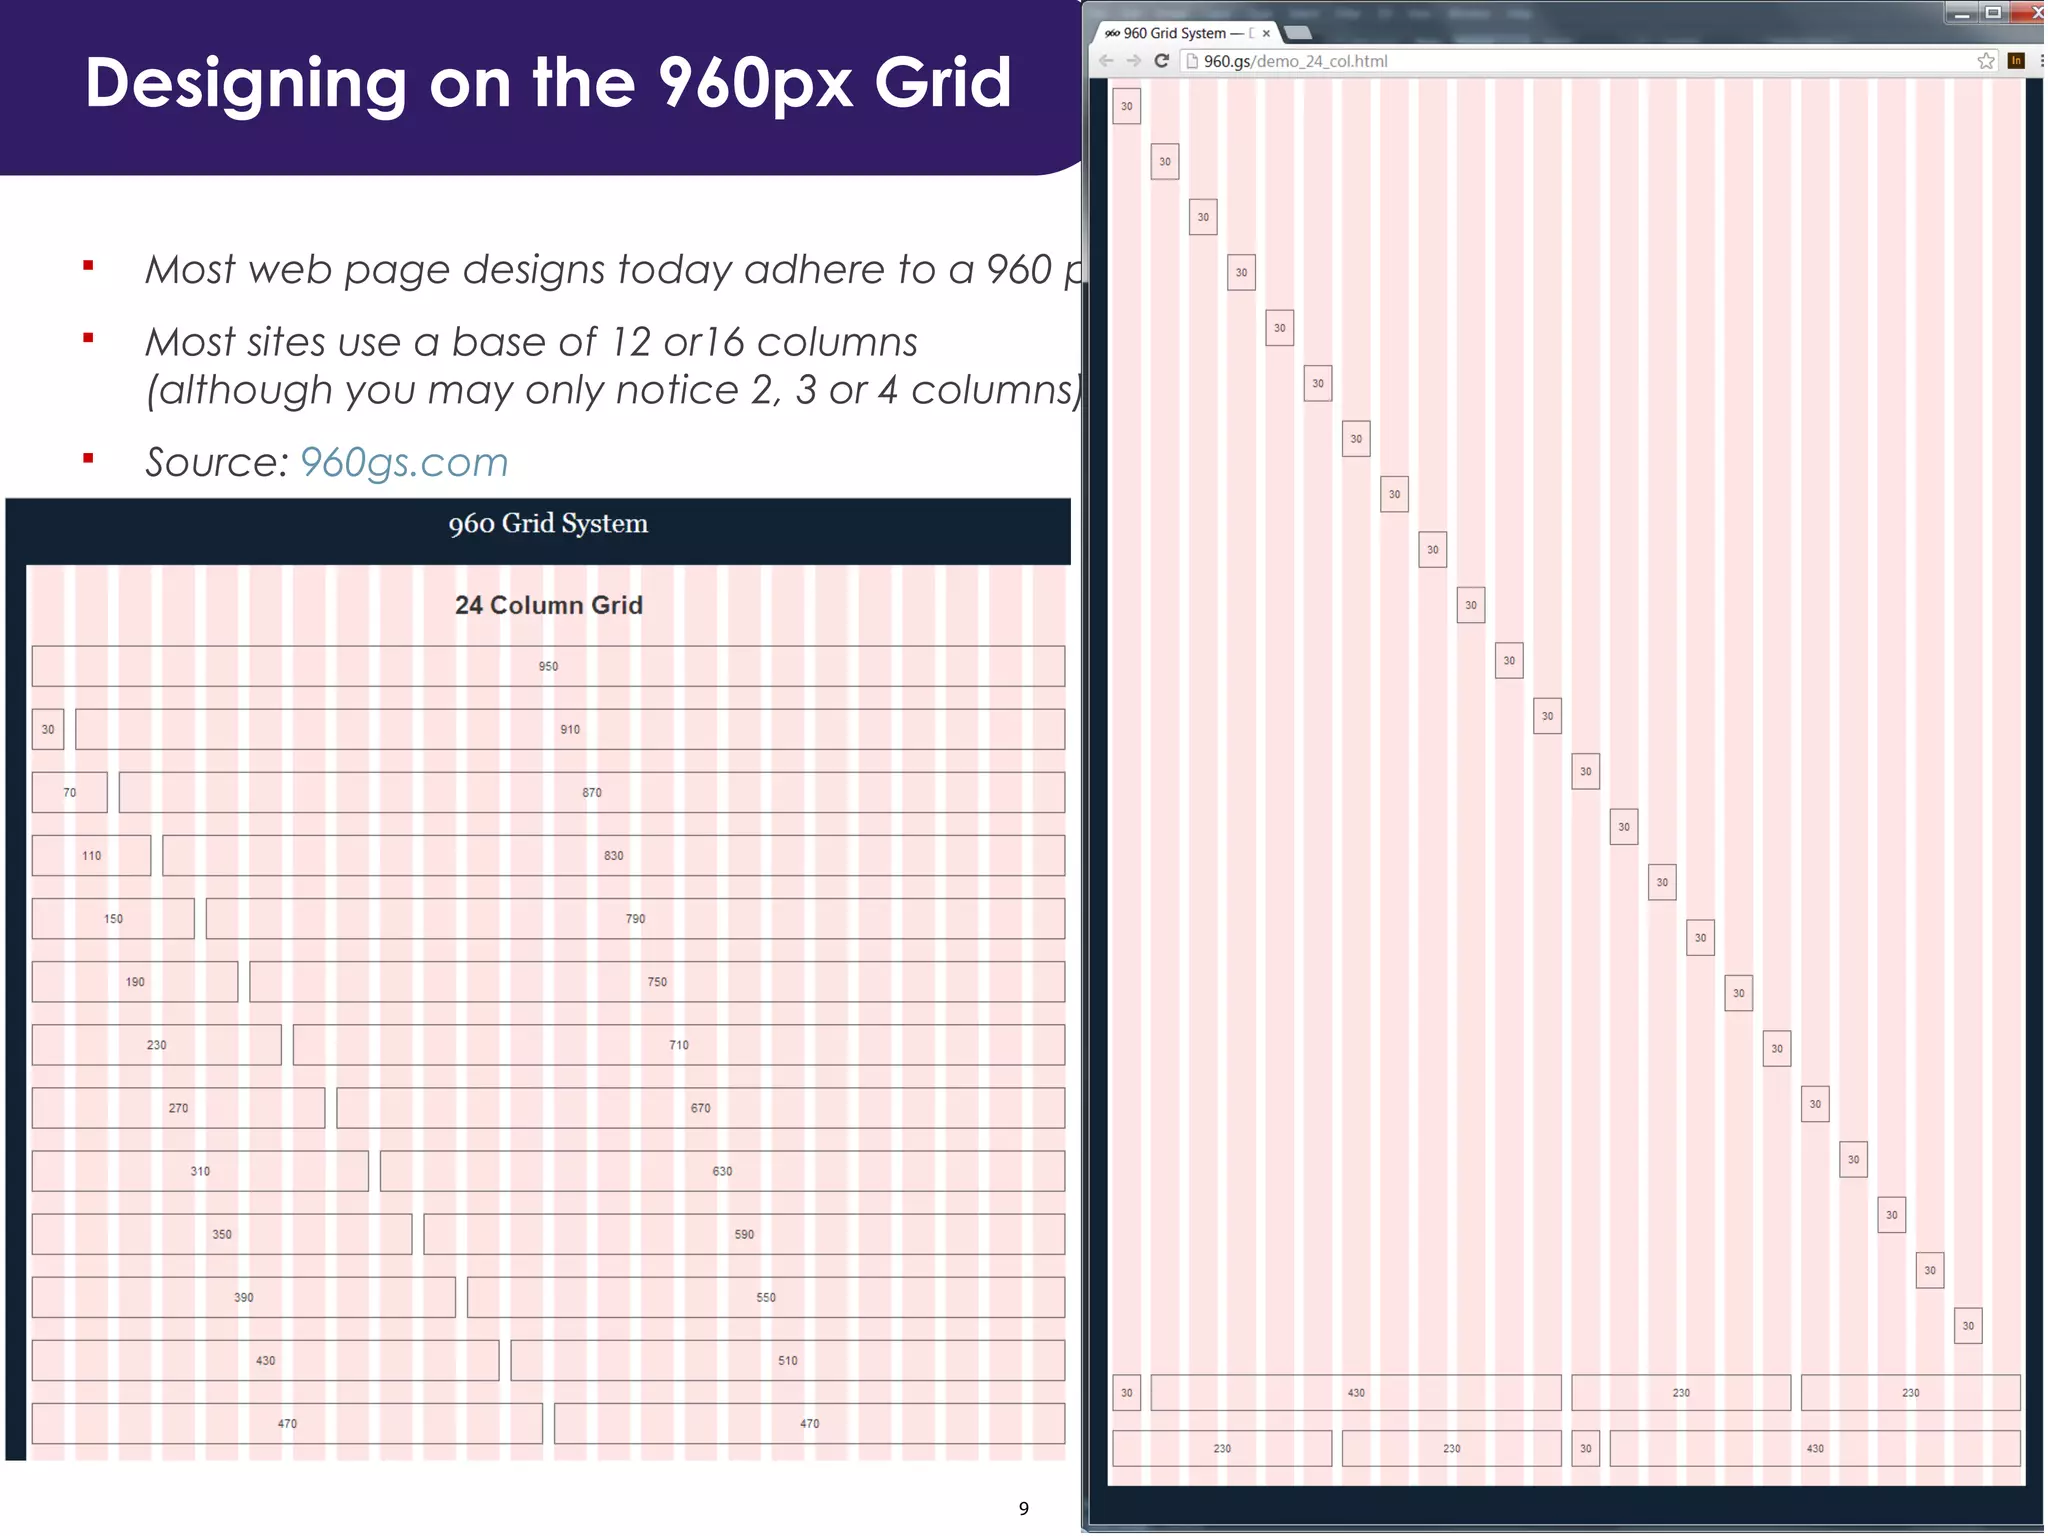Click the 960 favicon on the browser tab
2048x1536 pixels.
pyautogui.click(x=1112, y=33)
